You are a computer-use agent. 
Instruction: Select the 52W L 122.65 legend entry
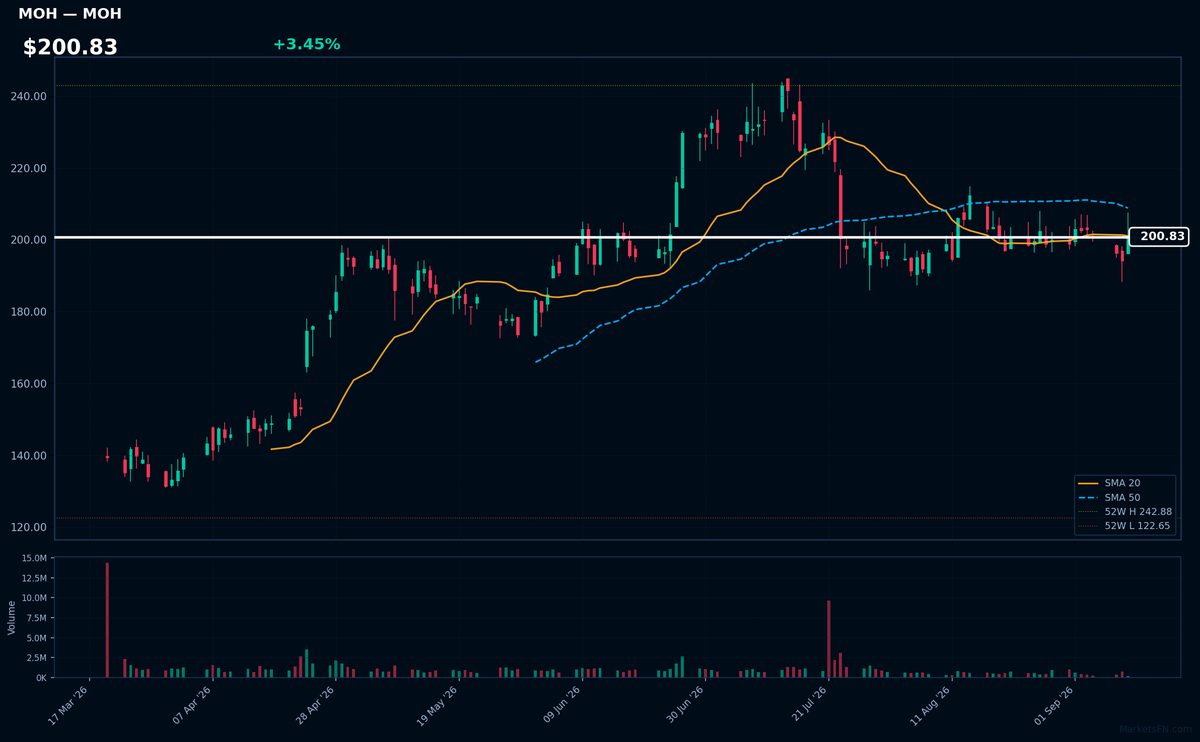(1125, 525)
